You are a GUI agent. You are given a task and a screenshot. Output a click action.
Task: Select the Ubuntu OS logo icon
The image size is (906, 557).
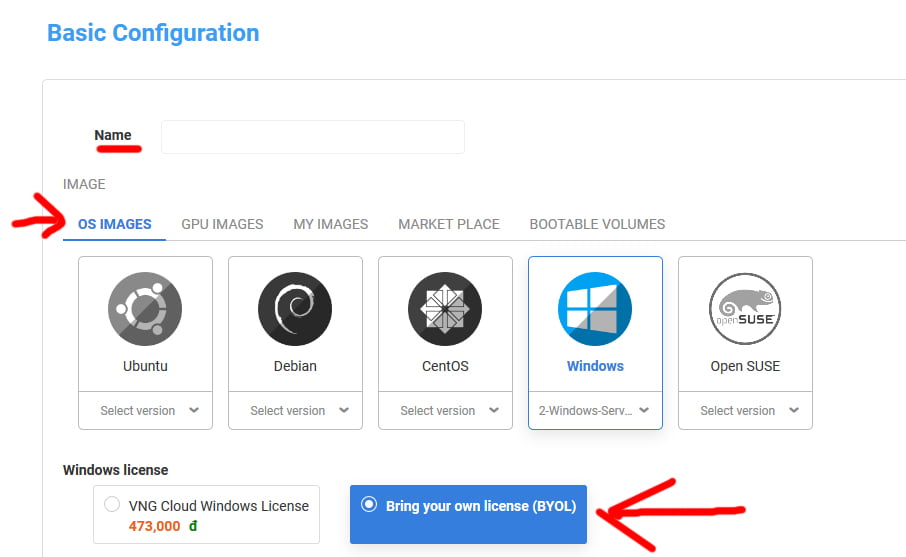click(x=145, y=309)
